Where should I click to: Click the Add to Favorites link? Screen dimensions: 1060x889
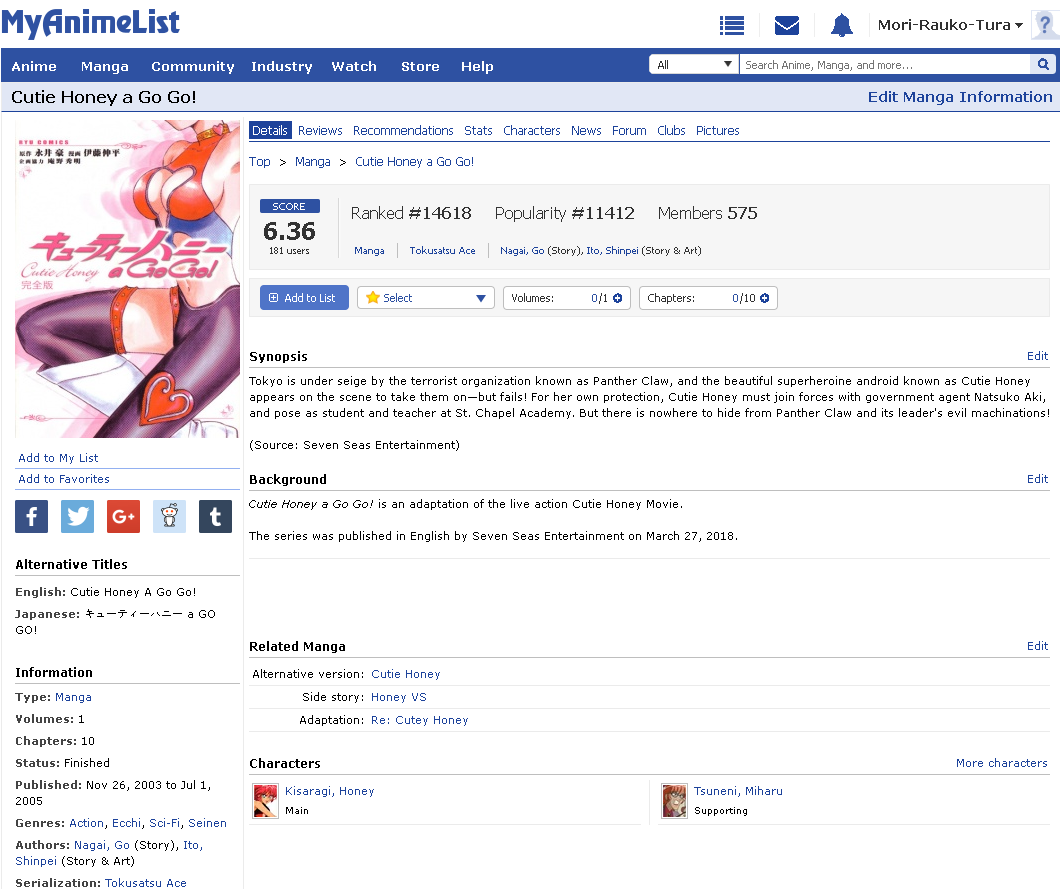tap(64, 479)
